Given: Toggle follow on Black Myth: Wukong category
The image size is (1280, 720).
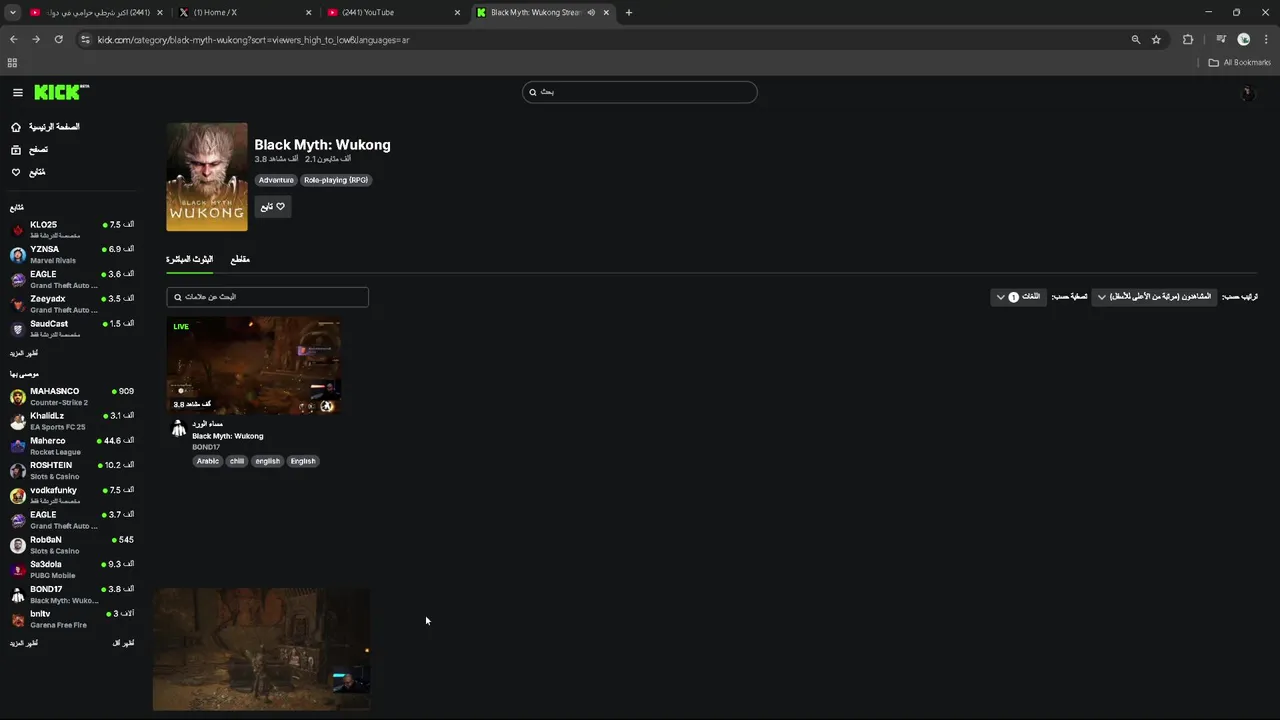Looking at the screenshot, I should click(x=272, y=206).
